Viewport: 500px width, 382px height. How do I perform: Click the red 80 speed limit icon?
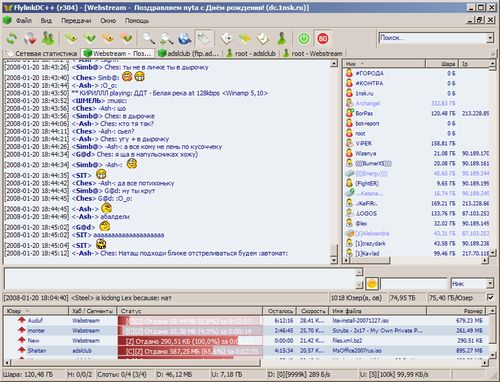coord(322,39)
